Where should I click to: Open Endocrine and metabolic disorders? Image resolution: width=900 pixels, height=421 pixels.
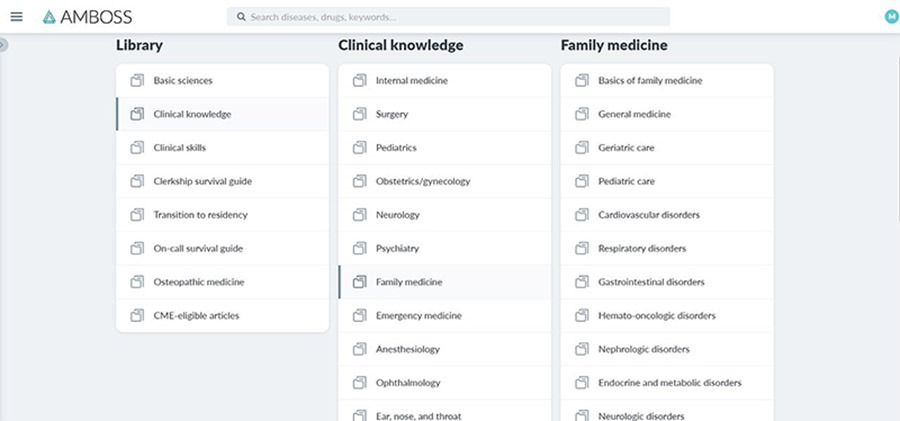[x=669, y=383]
